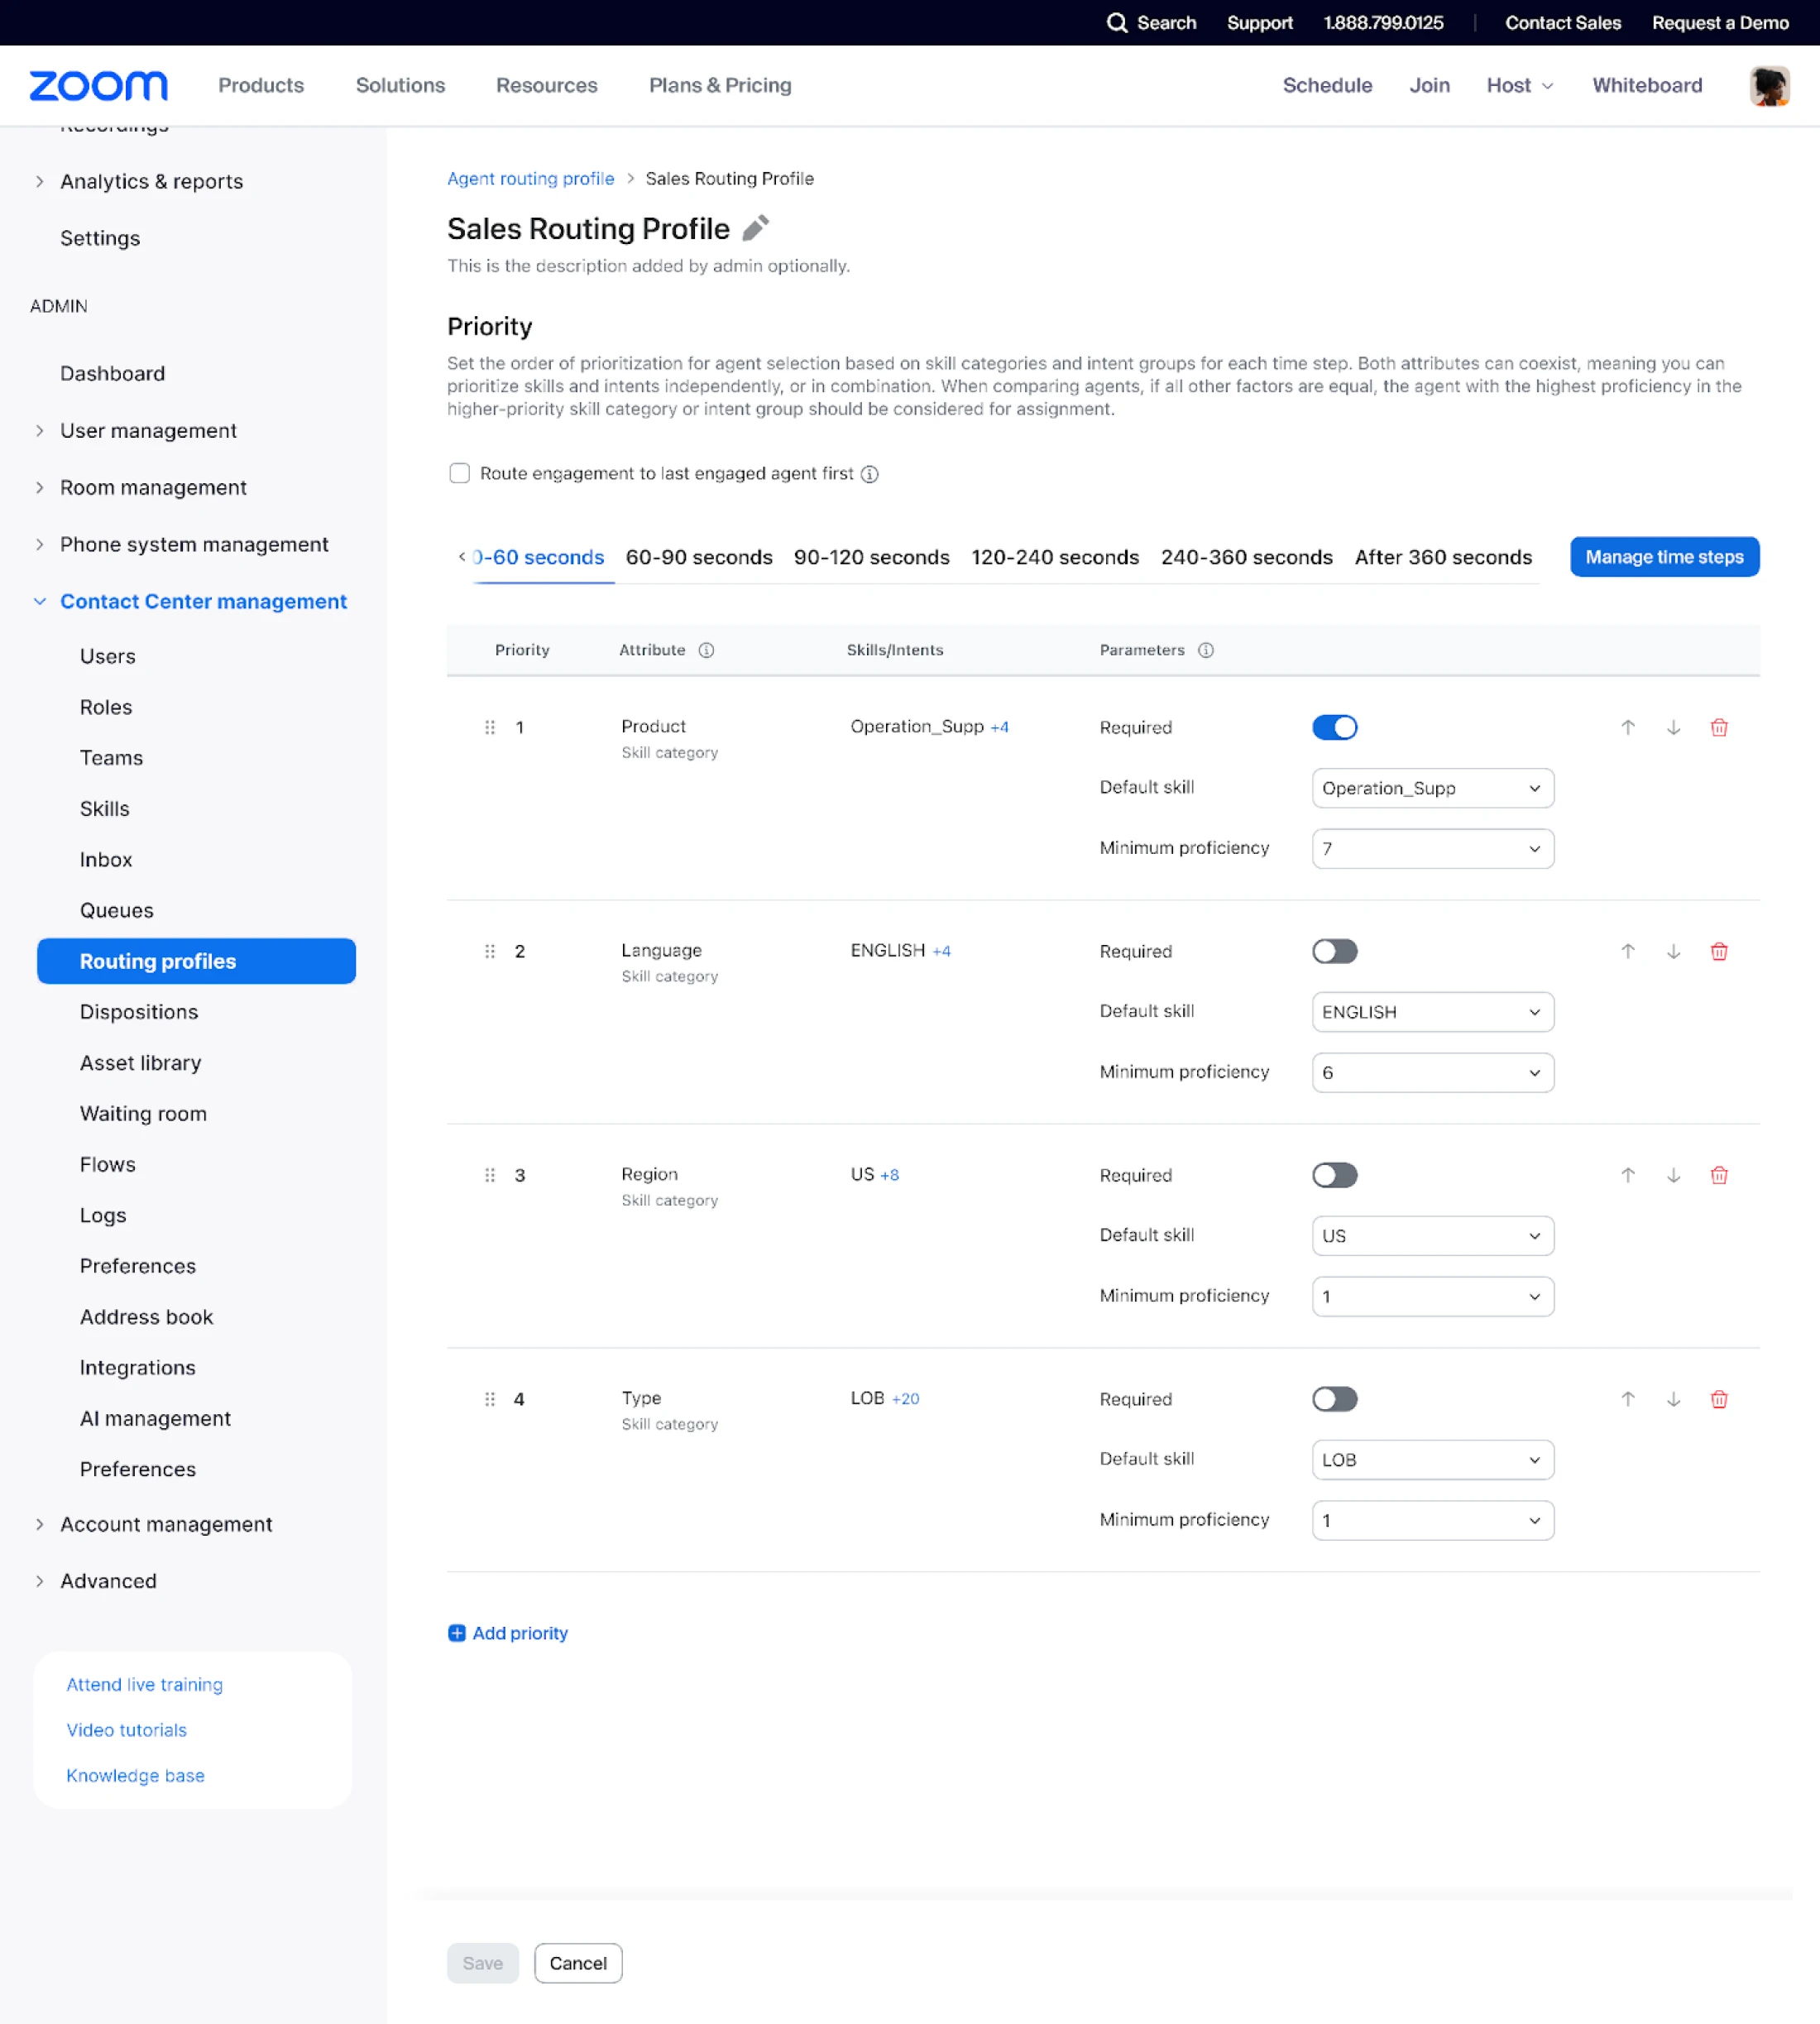Open Default skill dropdown showing ENGLISH

pyautogui.click(x=1432, y=1012)
